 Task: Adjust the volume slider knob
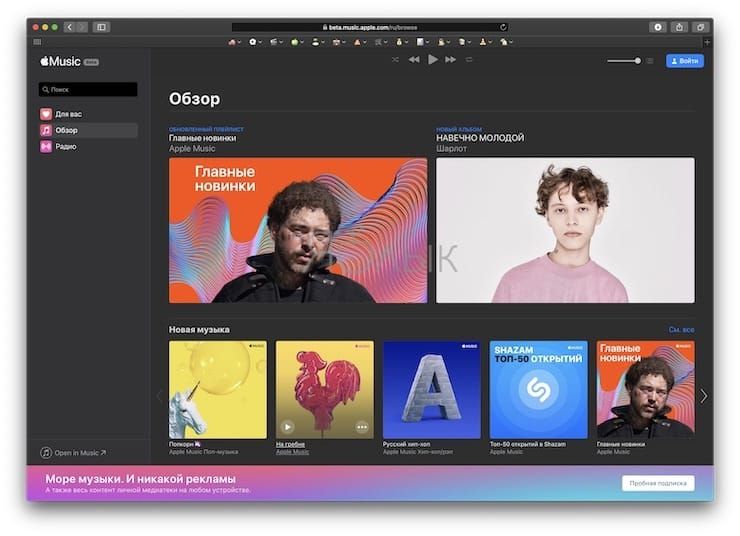(638, 61)
